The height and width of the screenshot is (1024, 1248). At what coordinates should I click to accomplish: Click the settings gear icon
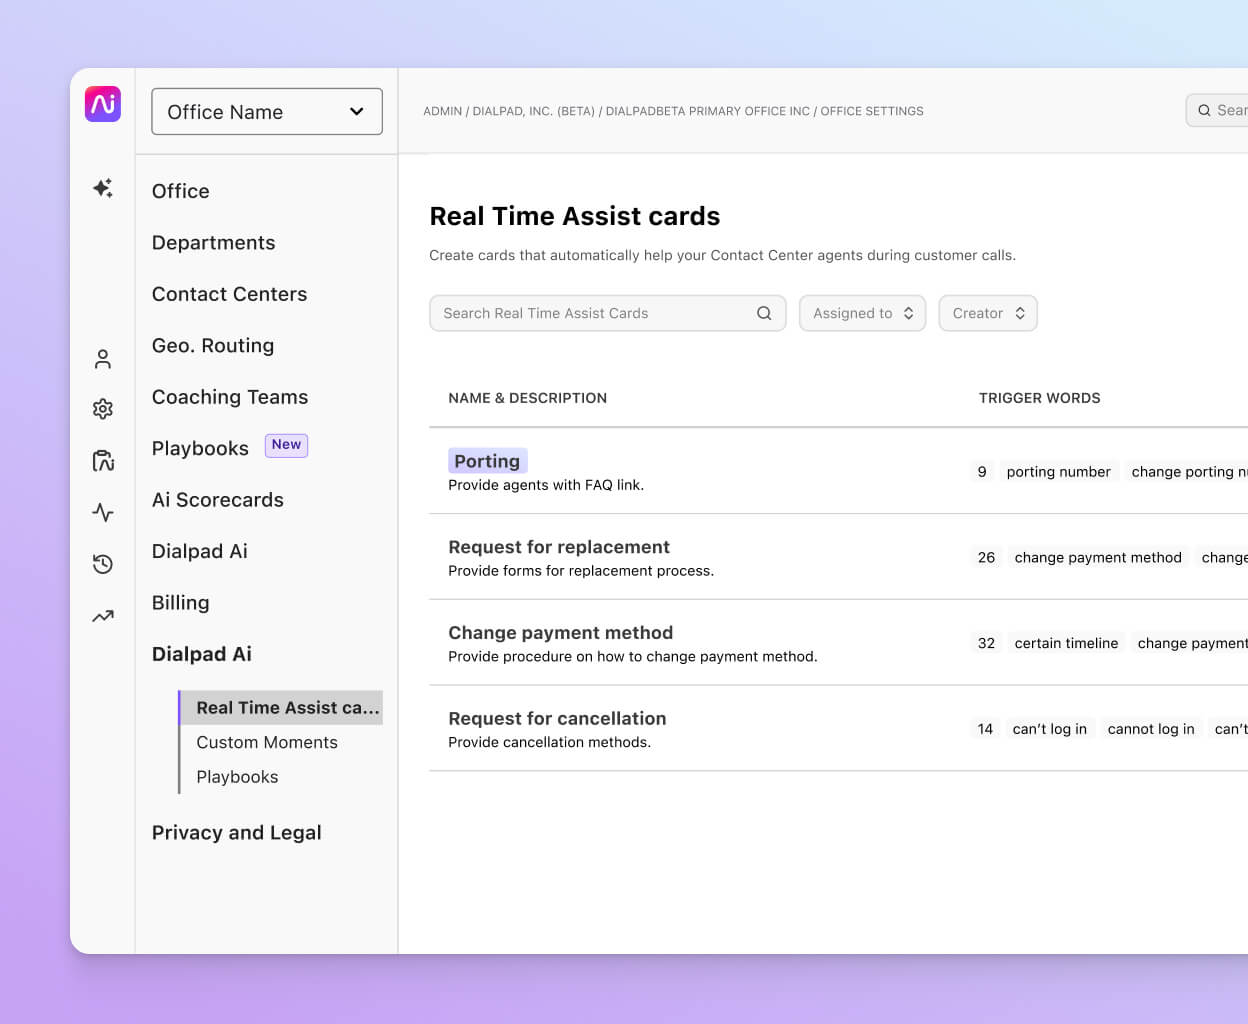coord(102,408)
